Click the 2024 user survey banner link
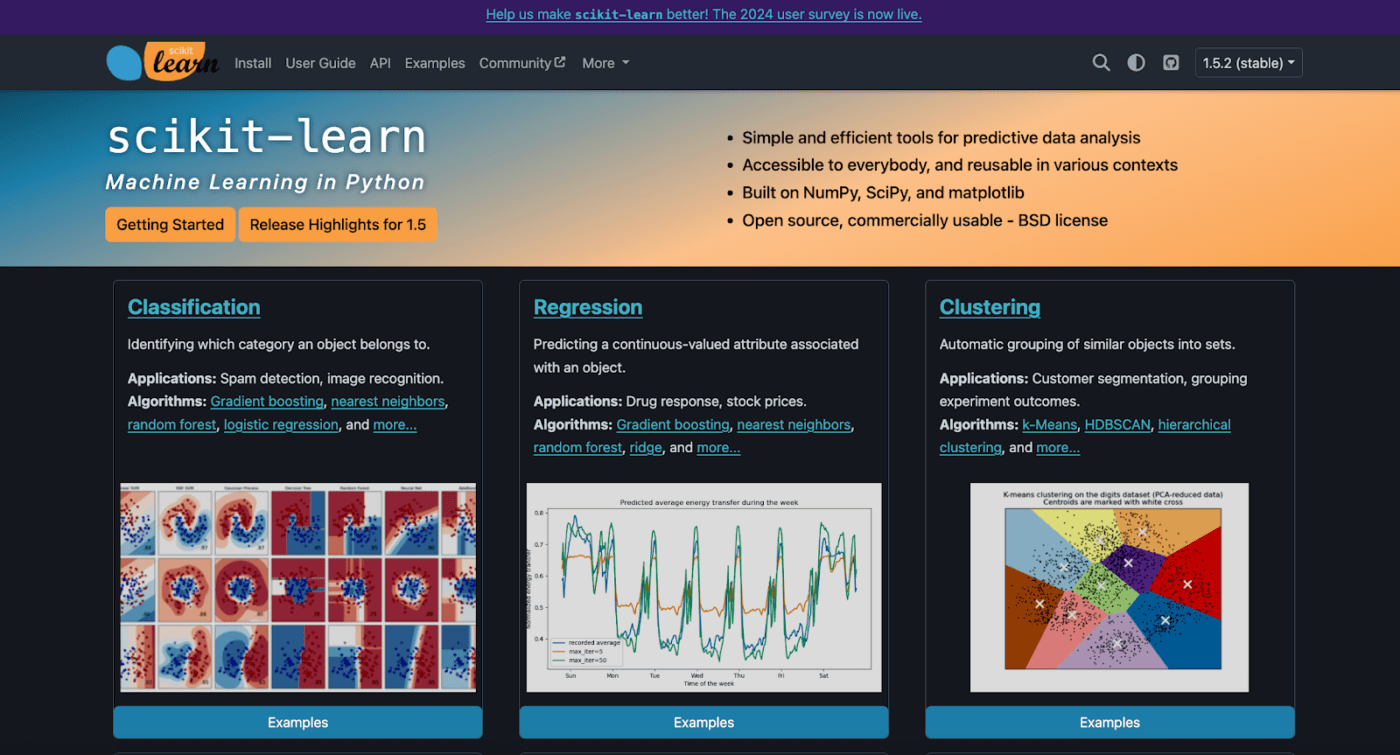The image size is (1400, 755). click(704, 15)
